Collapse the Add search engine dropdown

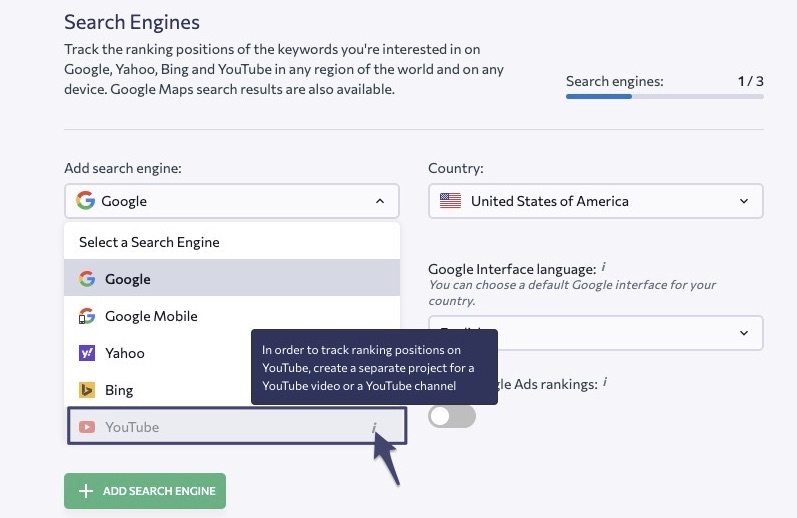tap(380, 201)
